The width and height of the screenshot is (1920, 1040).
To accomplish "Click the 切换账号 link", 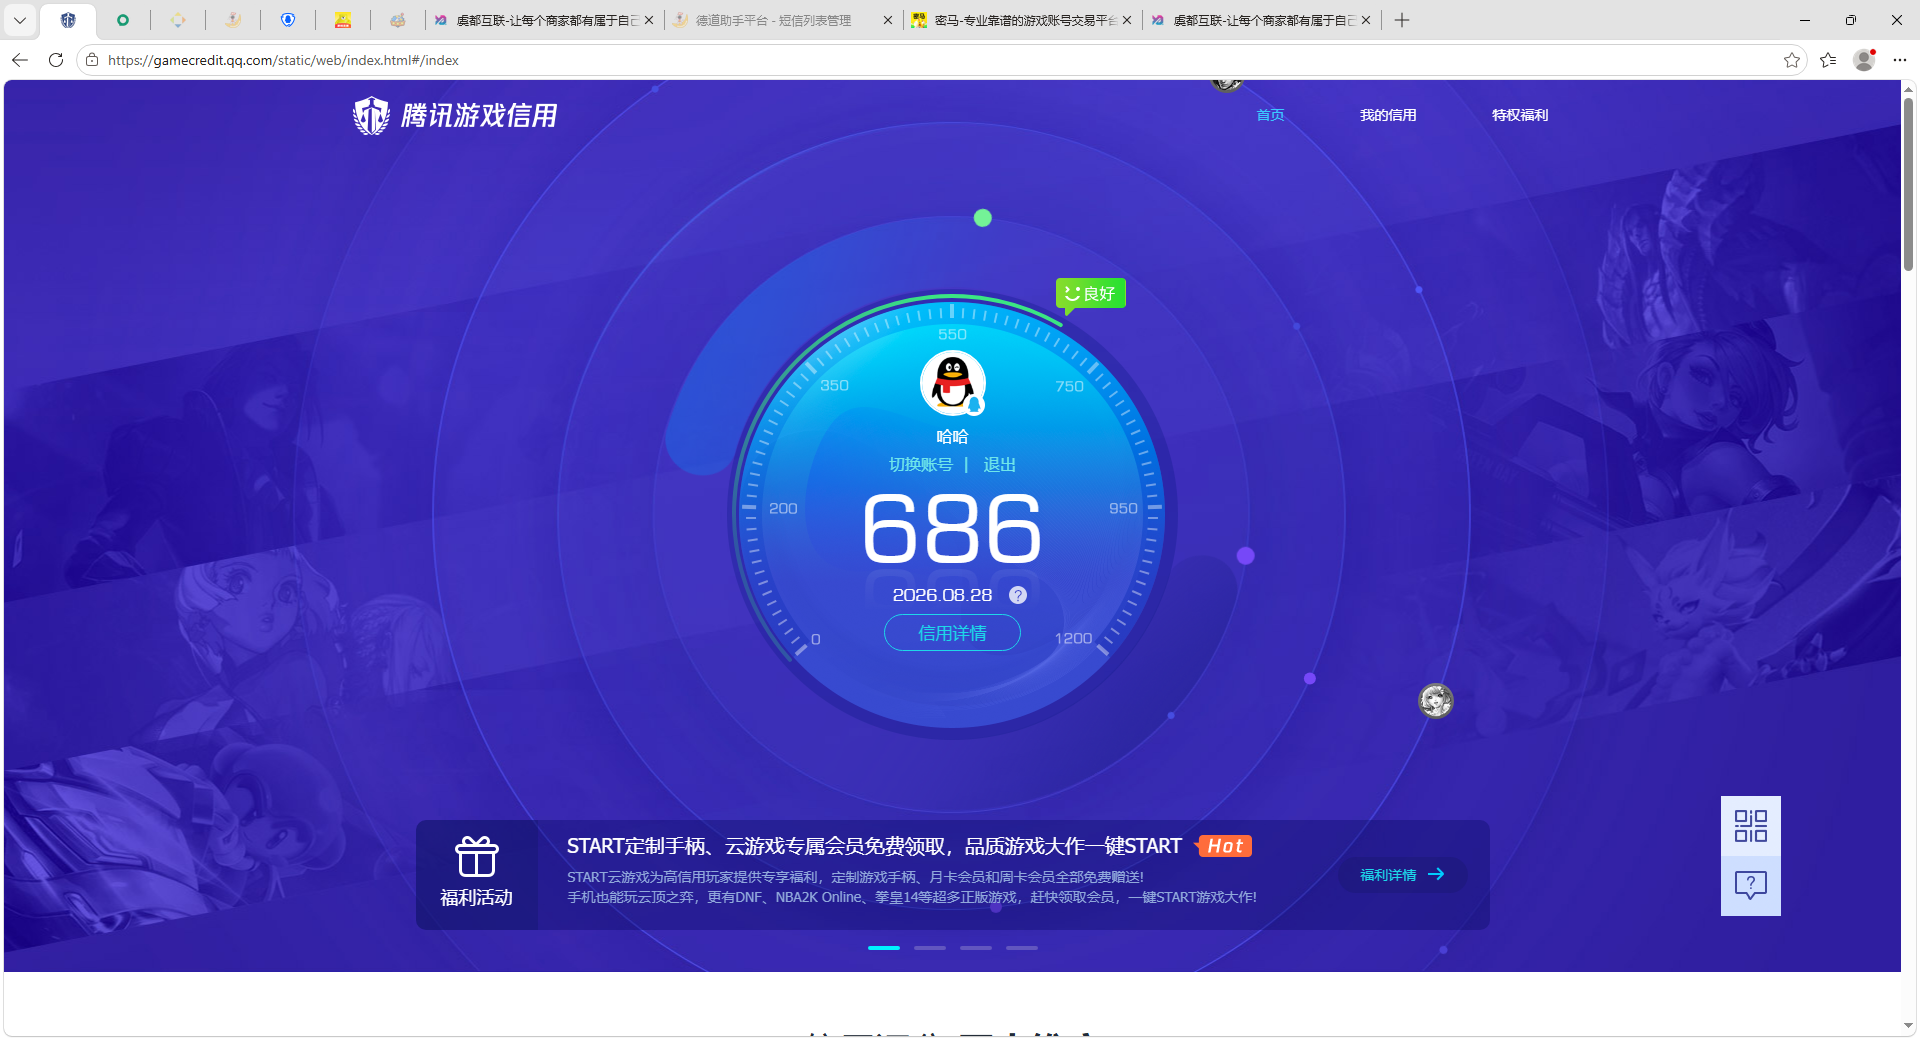I will pyautogui.click(x=921, y=465).
